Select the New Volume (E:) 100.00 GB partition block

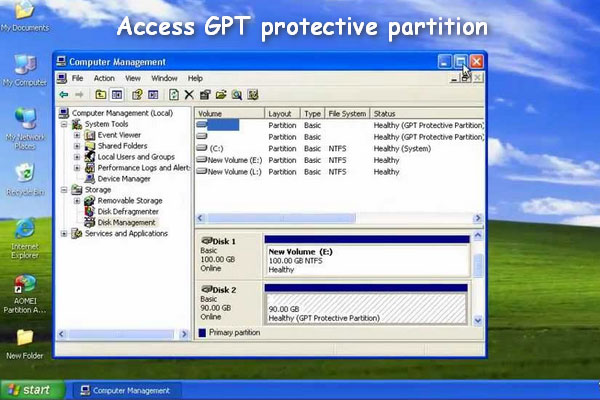coord(367,256)
